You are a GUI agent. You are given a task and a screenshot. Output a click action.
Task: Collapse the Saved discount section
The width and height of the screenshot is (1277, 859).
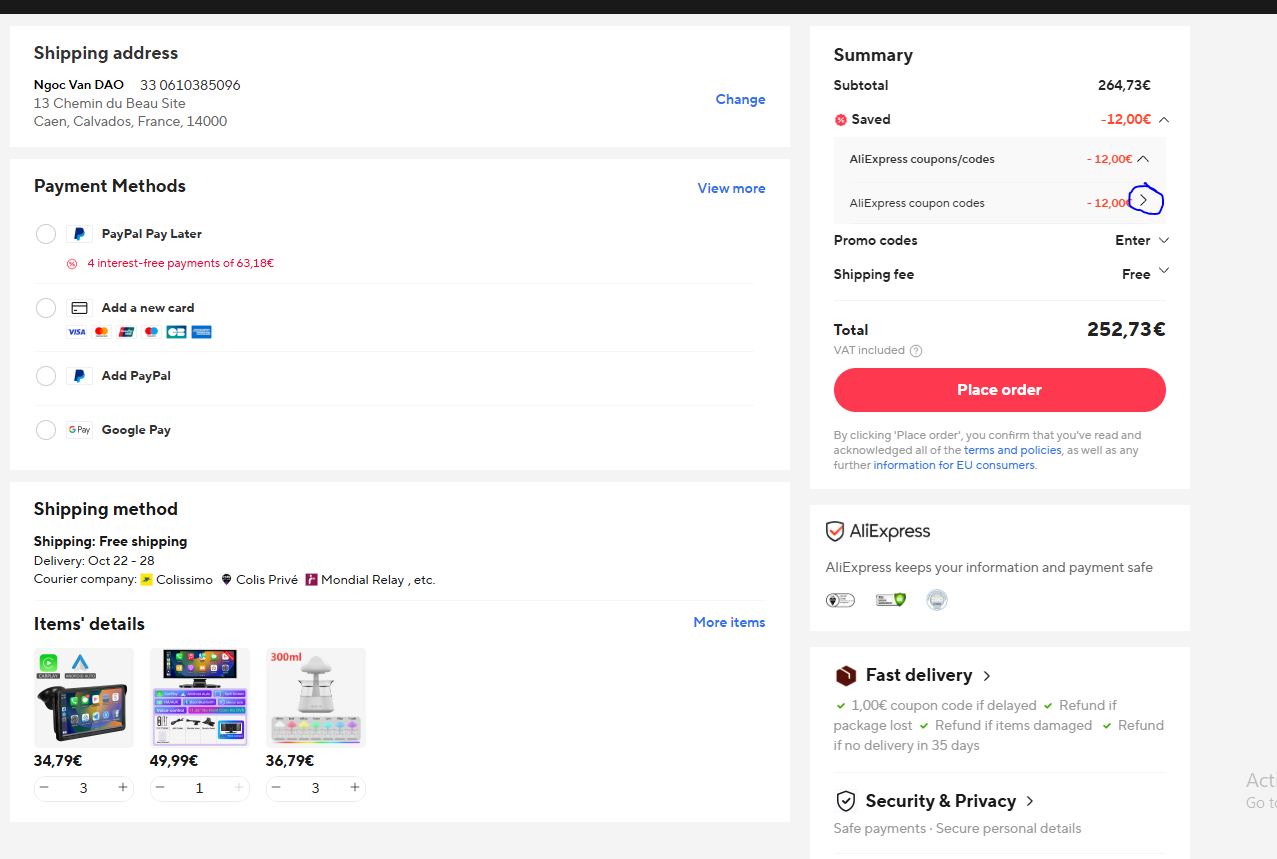point(1163,120)
